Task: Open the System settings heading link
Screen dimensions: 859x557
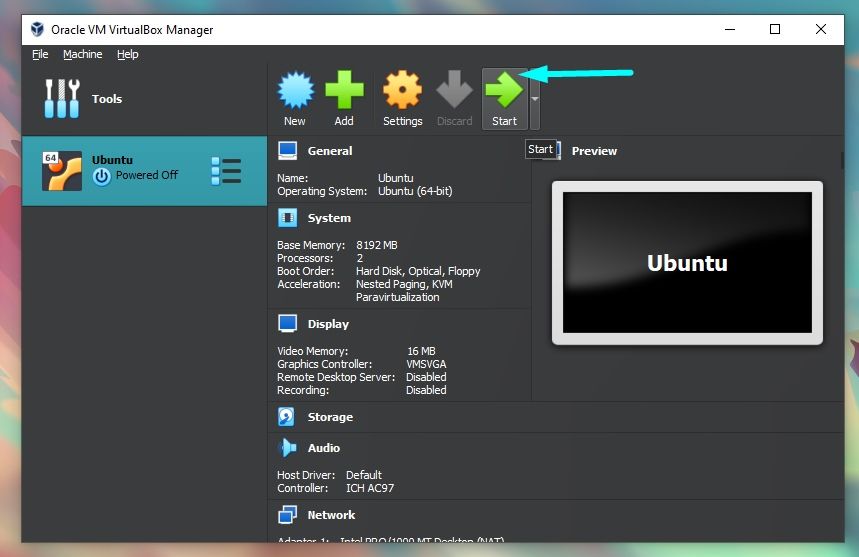Action: click(329, 218)
